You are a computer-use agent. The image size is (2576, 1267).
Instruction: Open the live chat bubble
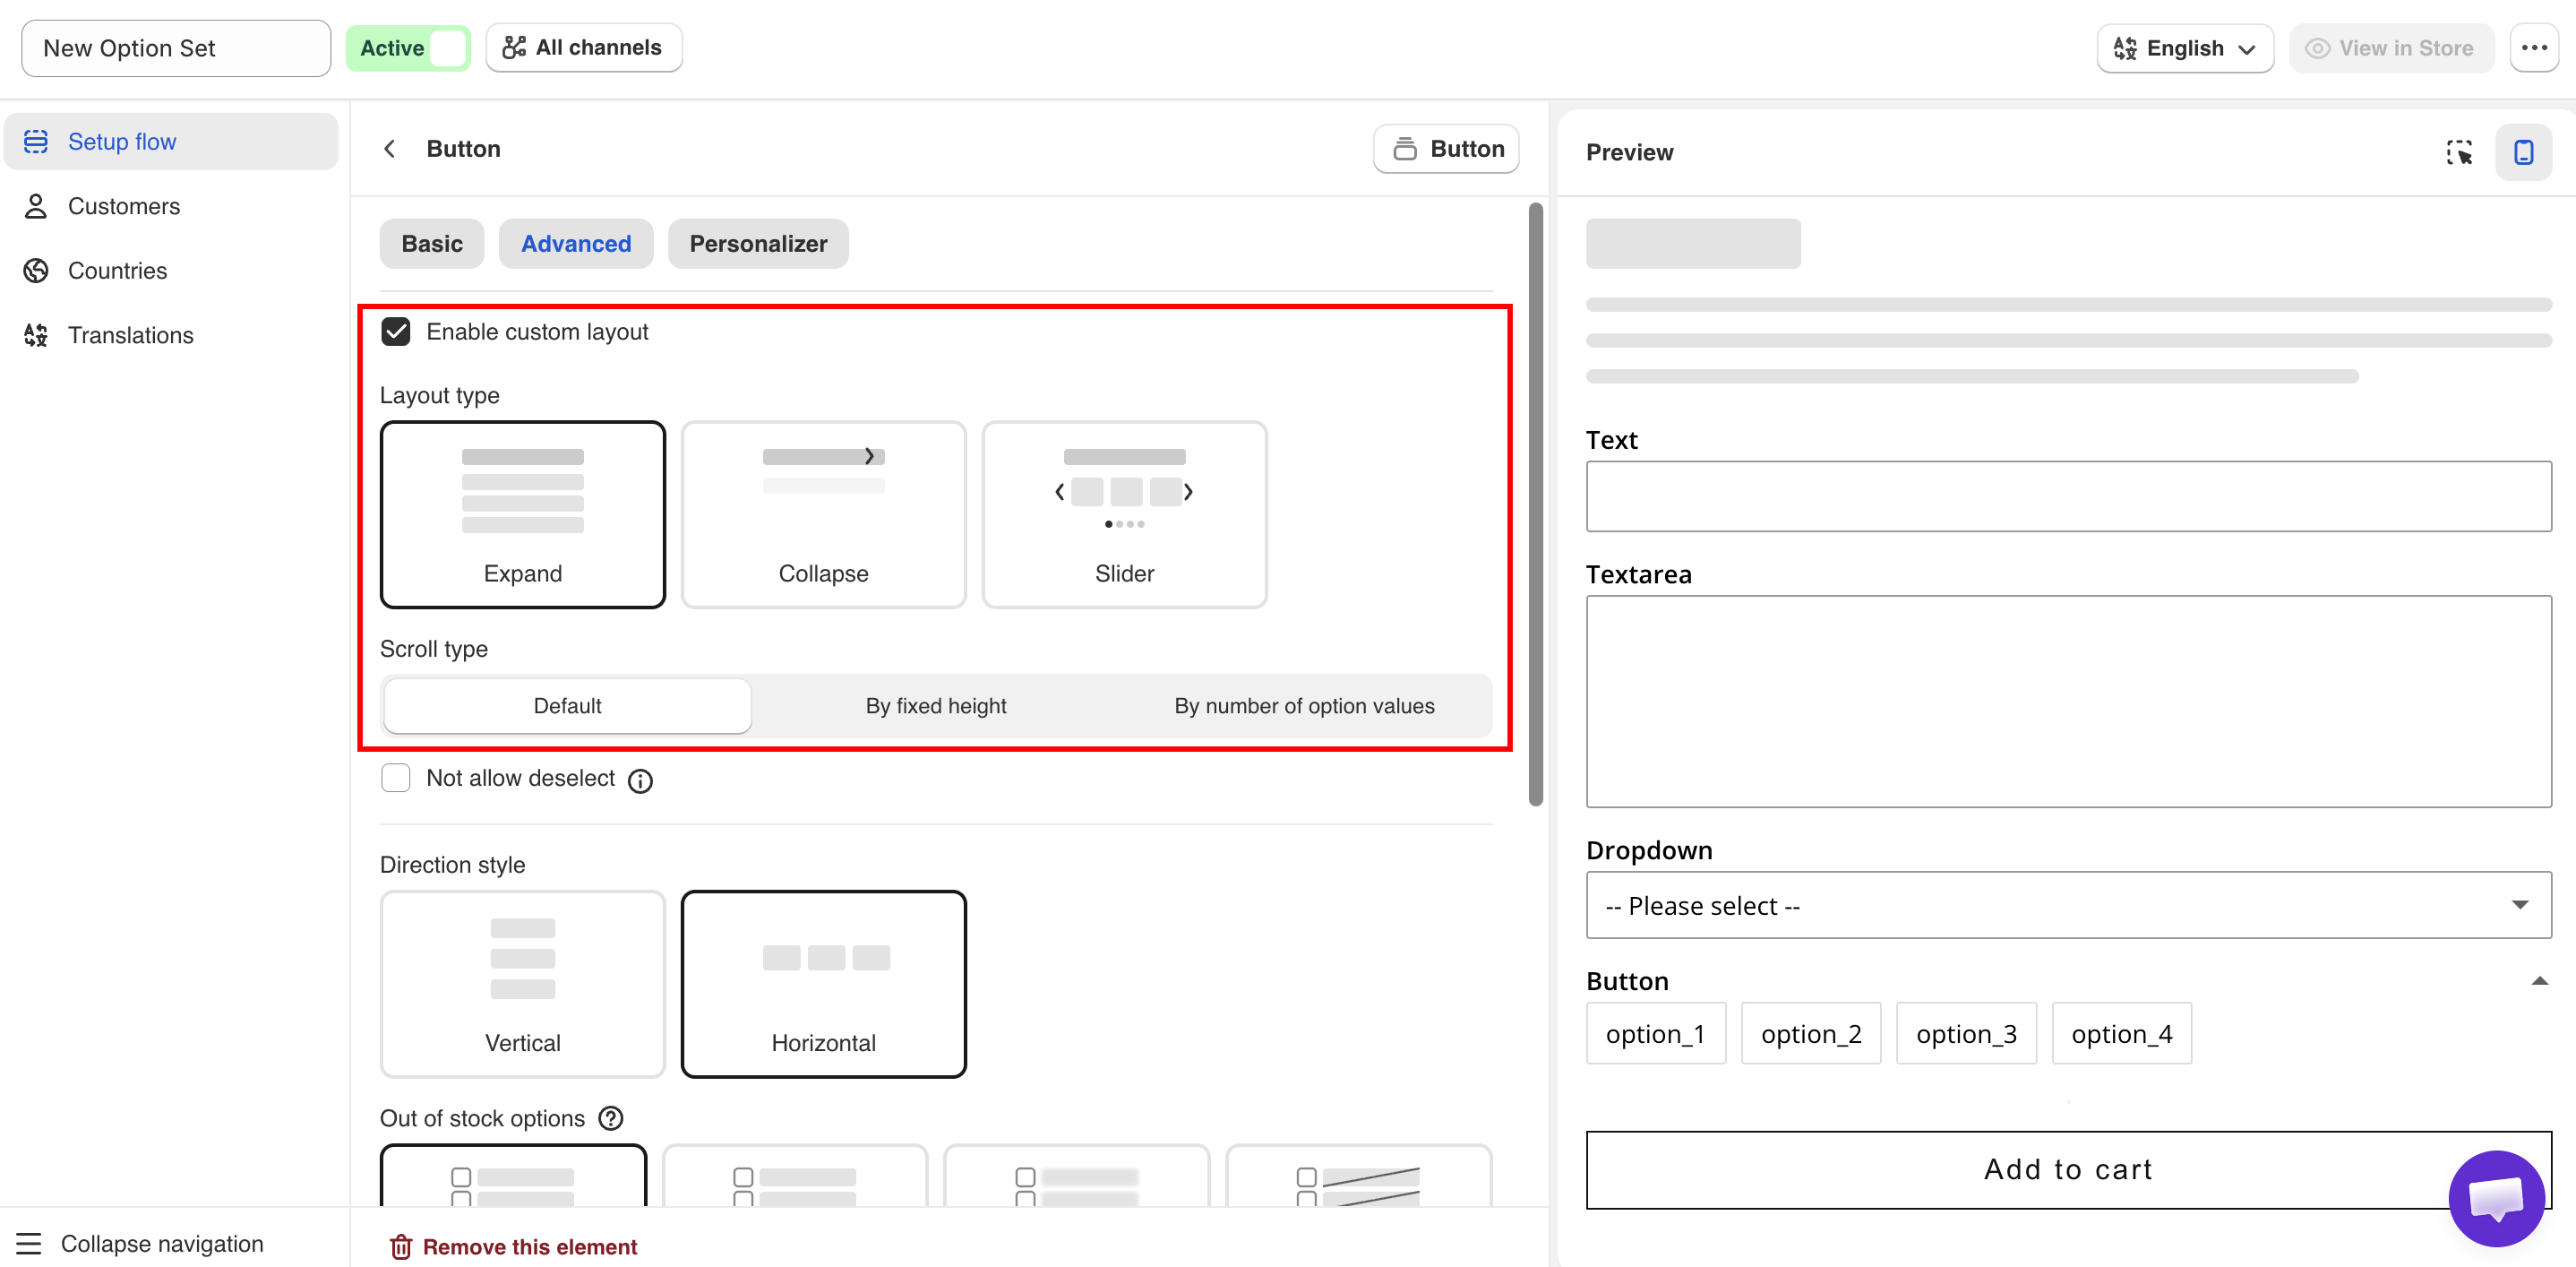tap(2496, 1198)
